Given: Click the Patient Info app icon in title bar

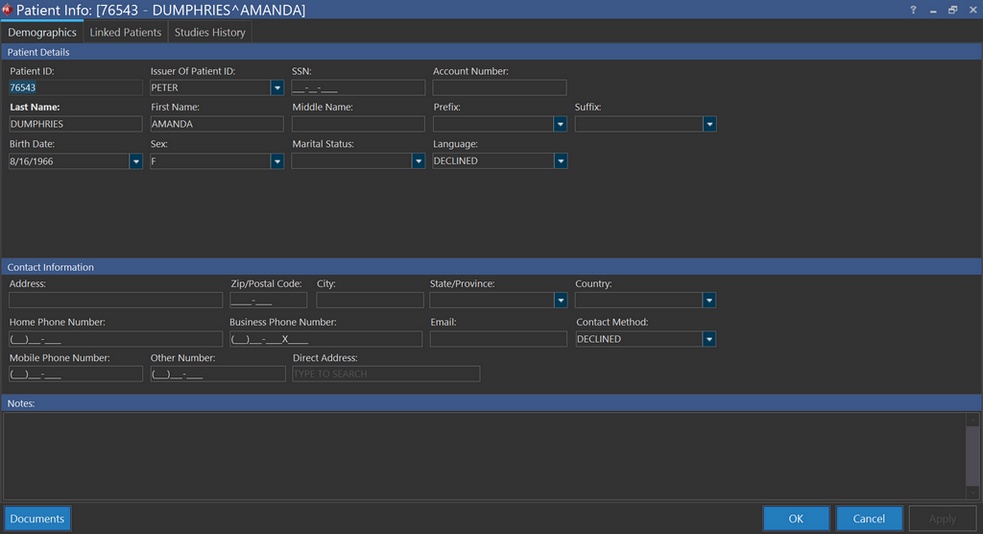Looking at the screenshot, I should pyautogui.click(x=7, y=10).
